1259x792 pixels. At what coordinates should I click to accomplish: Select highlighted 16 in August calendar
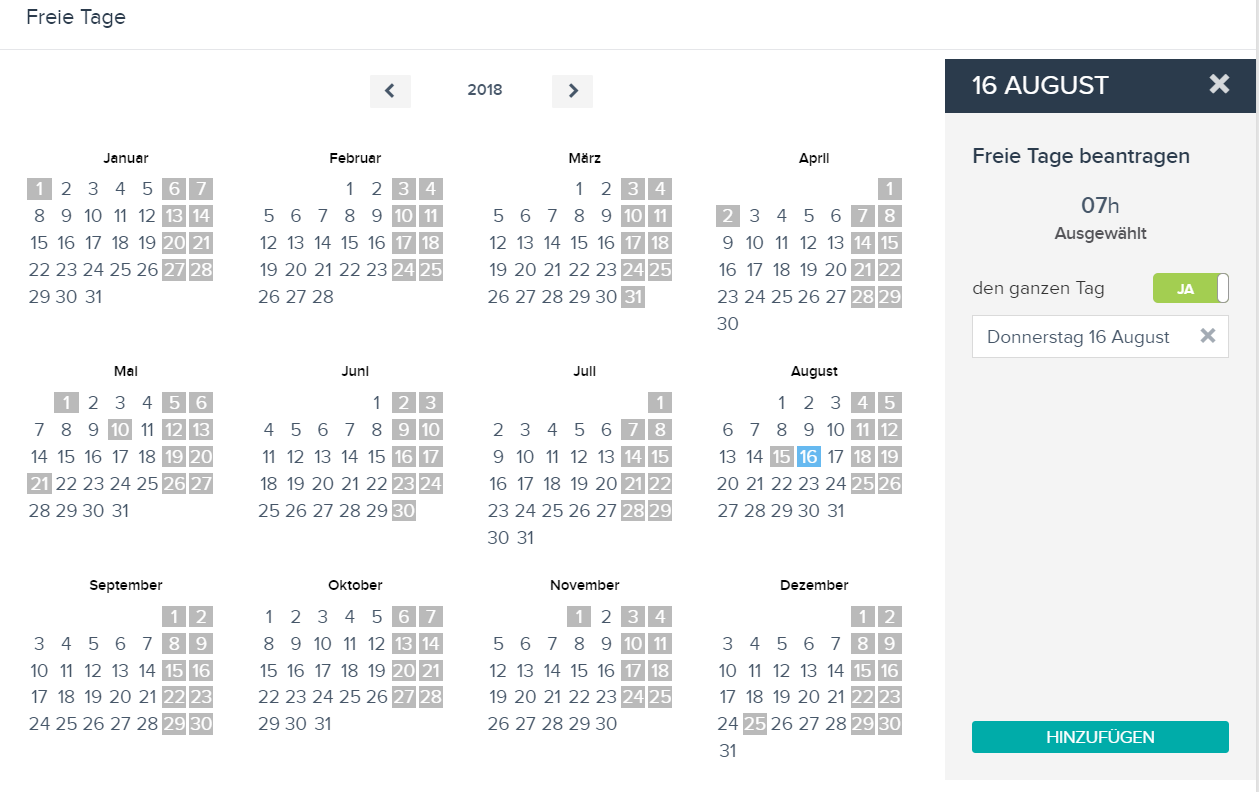click(x=809, y=457)
